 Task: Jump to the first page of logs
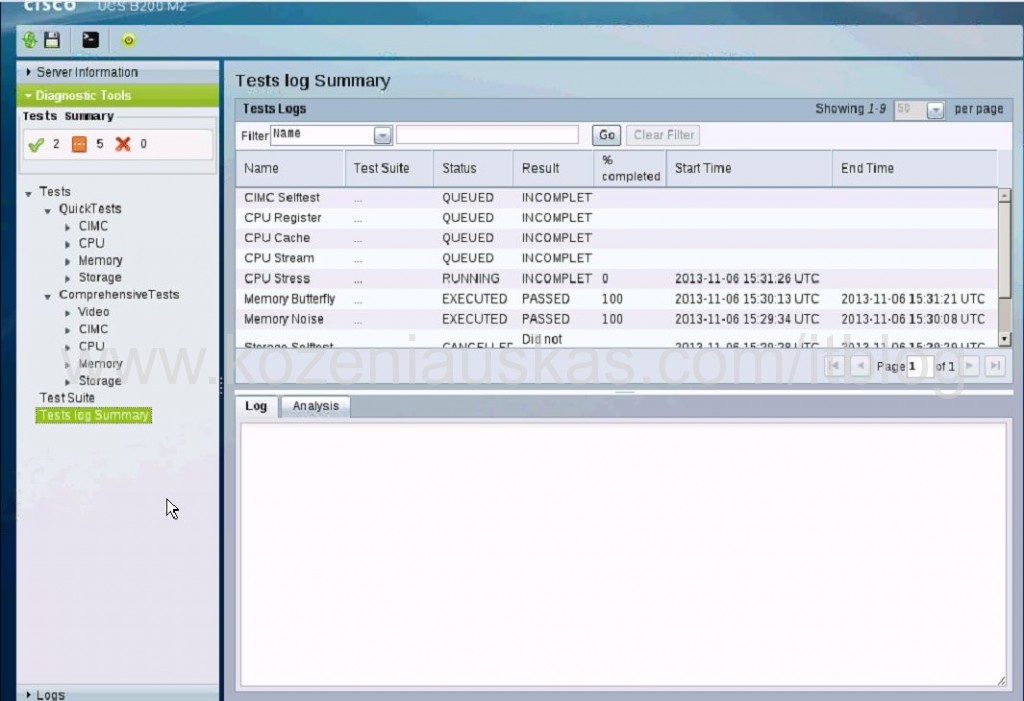pos(834,366)
